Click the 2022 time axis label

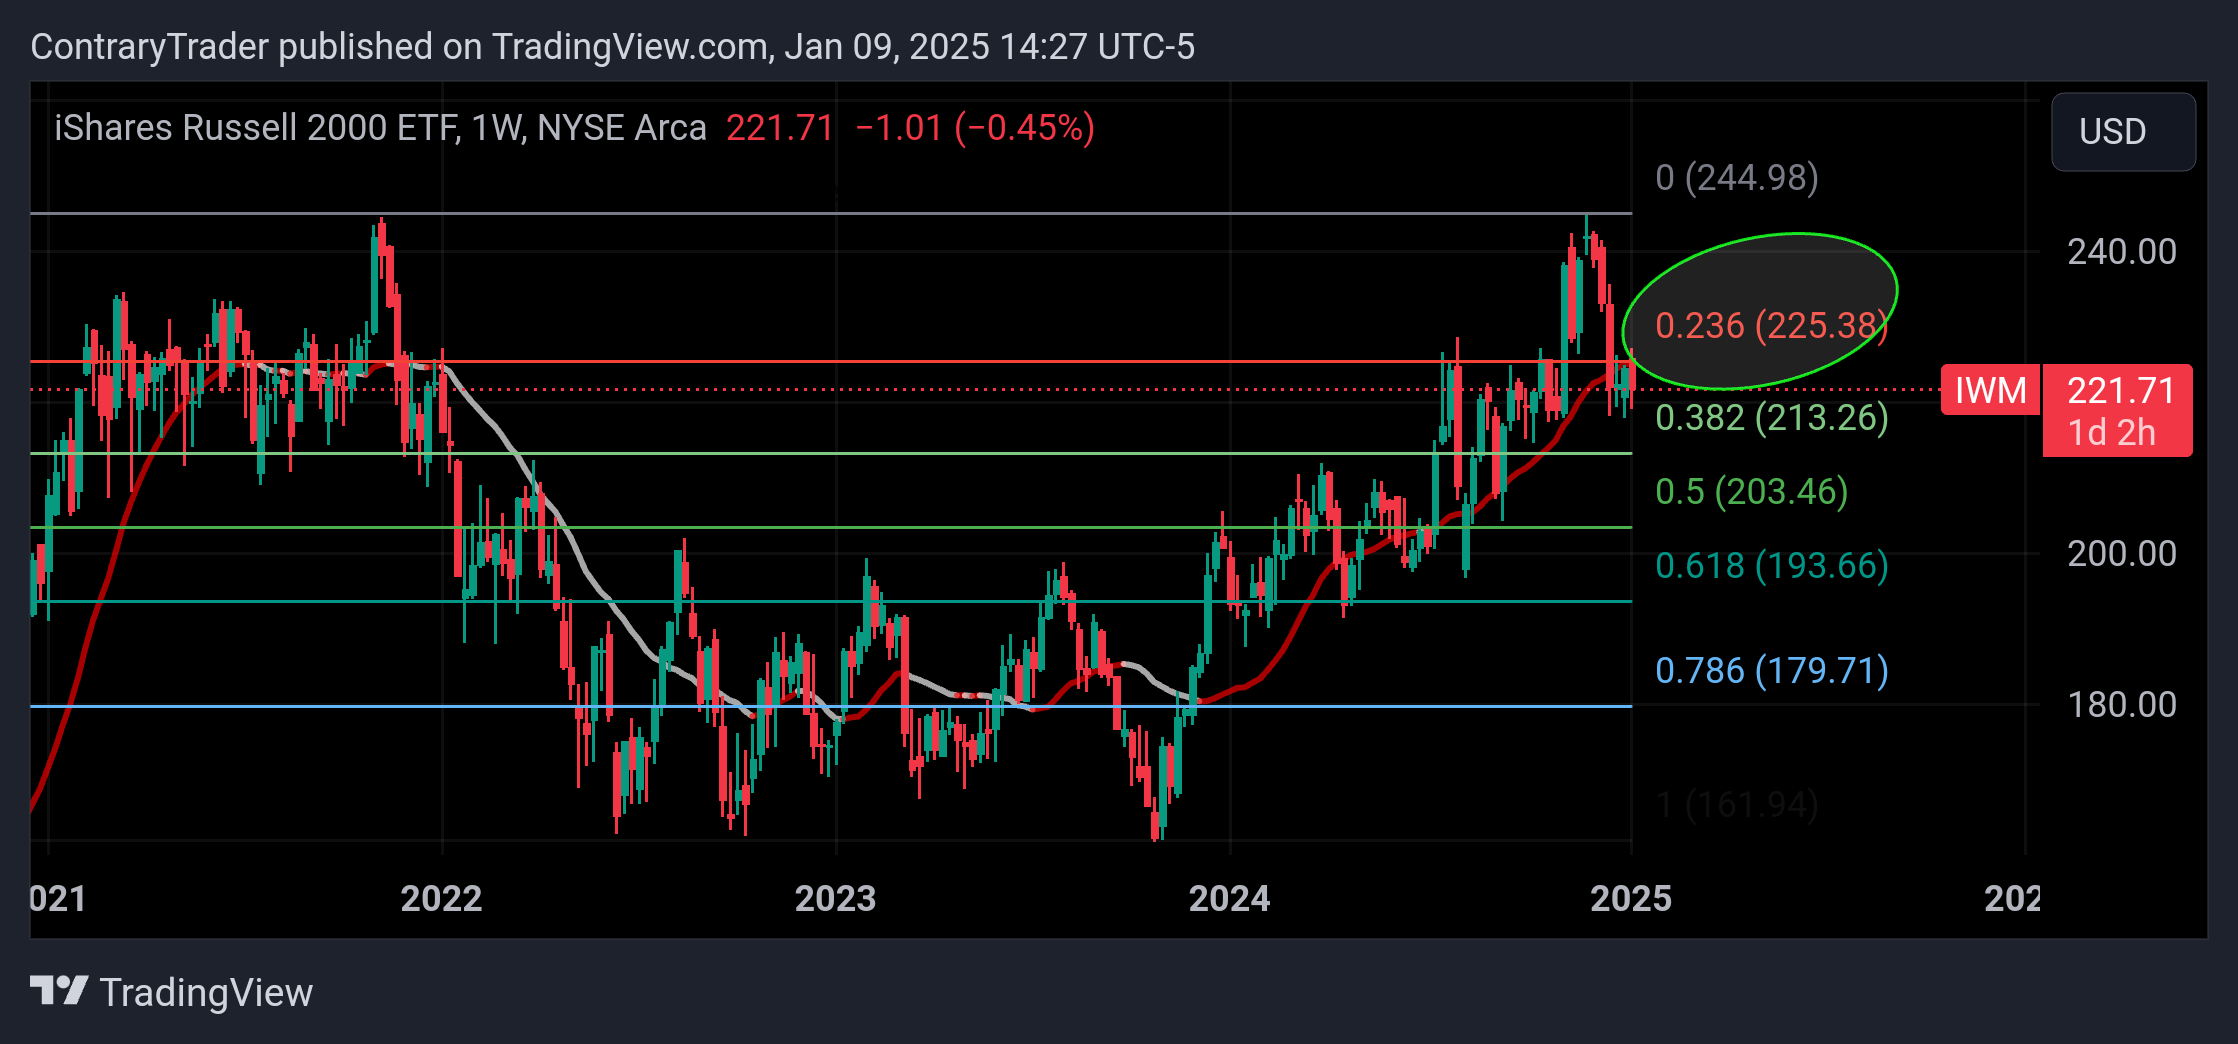point(441,899)
